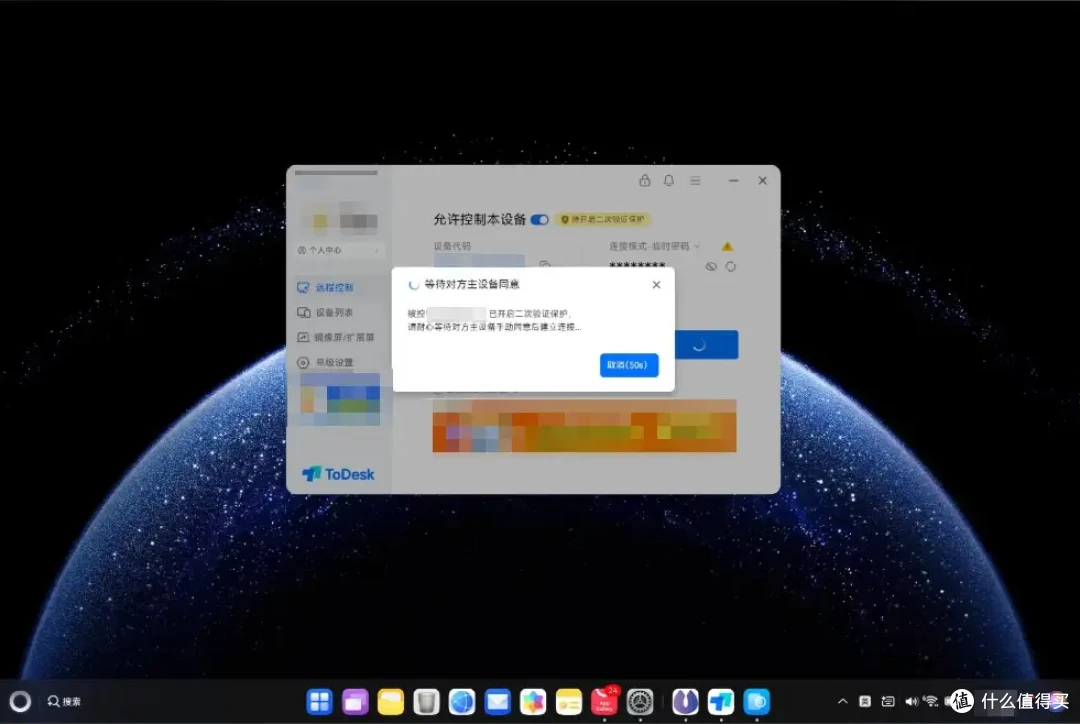Click the ToDesk logo in sidebar
The height and width of the screenshot is (724, 1080).
(338, 474)
